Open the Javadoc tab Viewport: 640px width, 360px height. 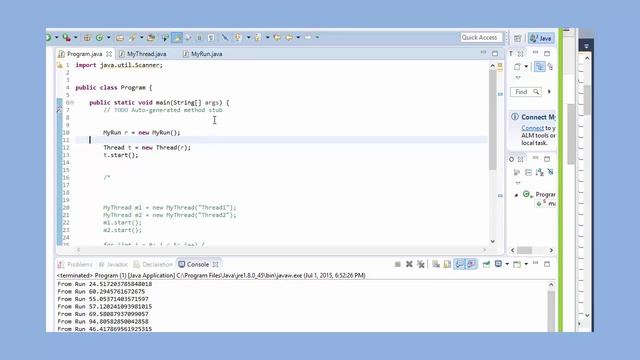tap(113, 264)
